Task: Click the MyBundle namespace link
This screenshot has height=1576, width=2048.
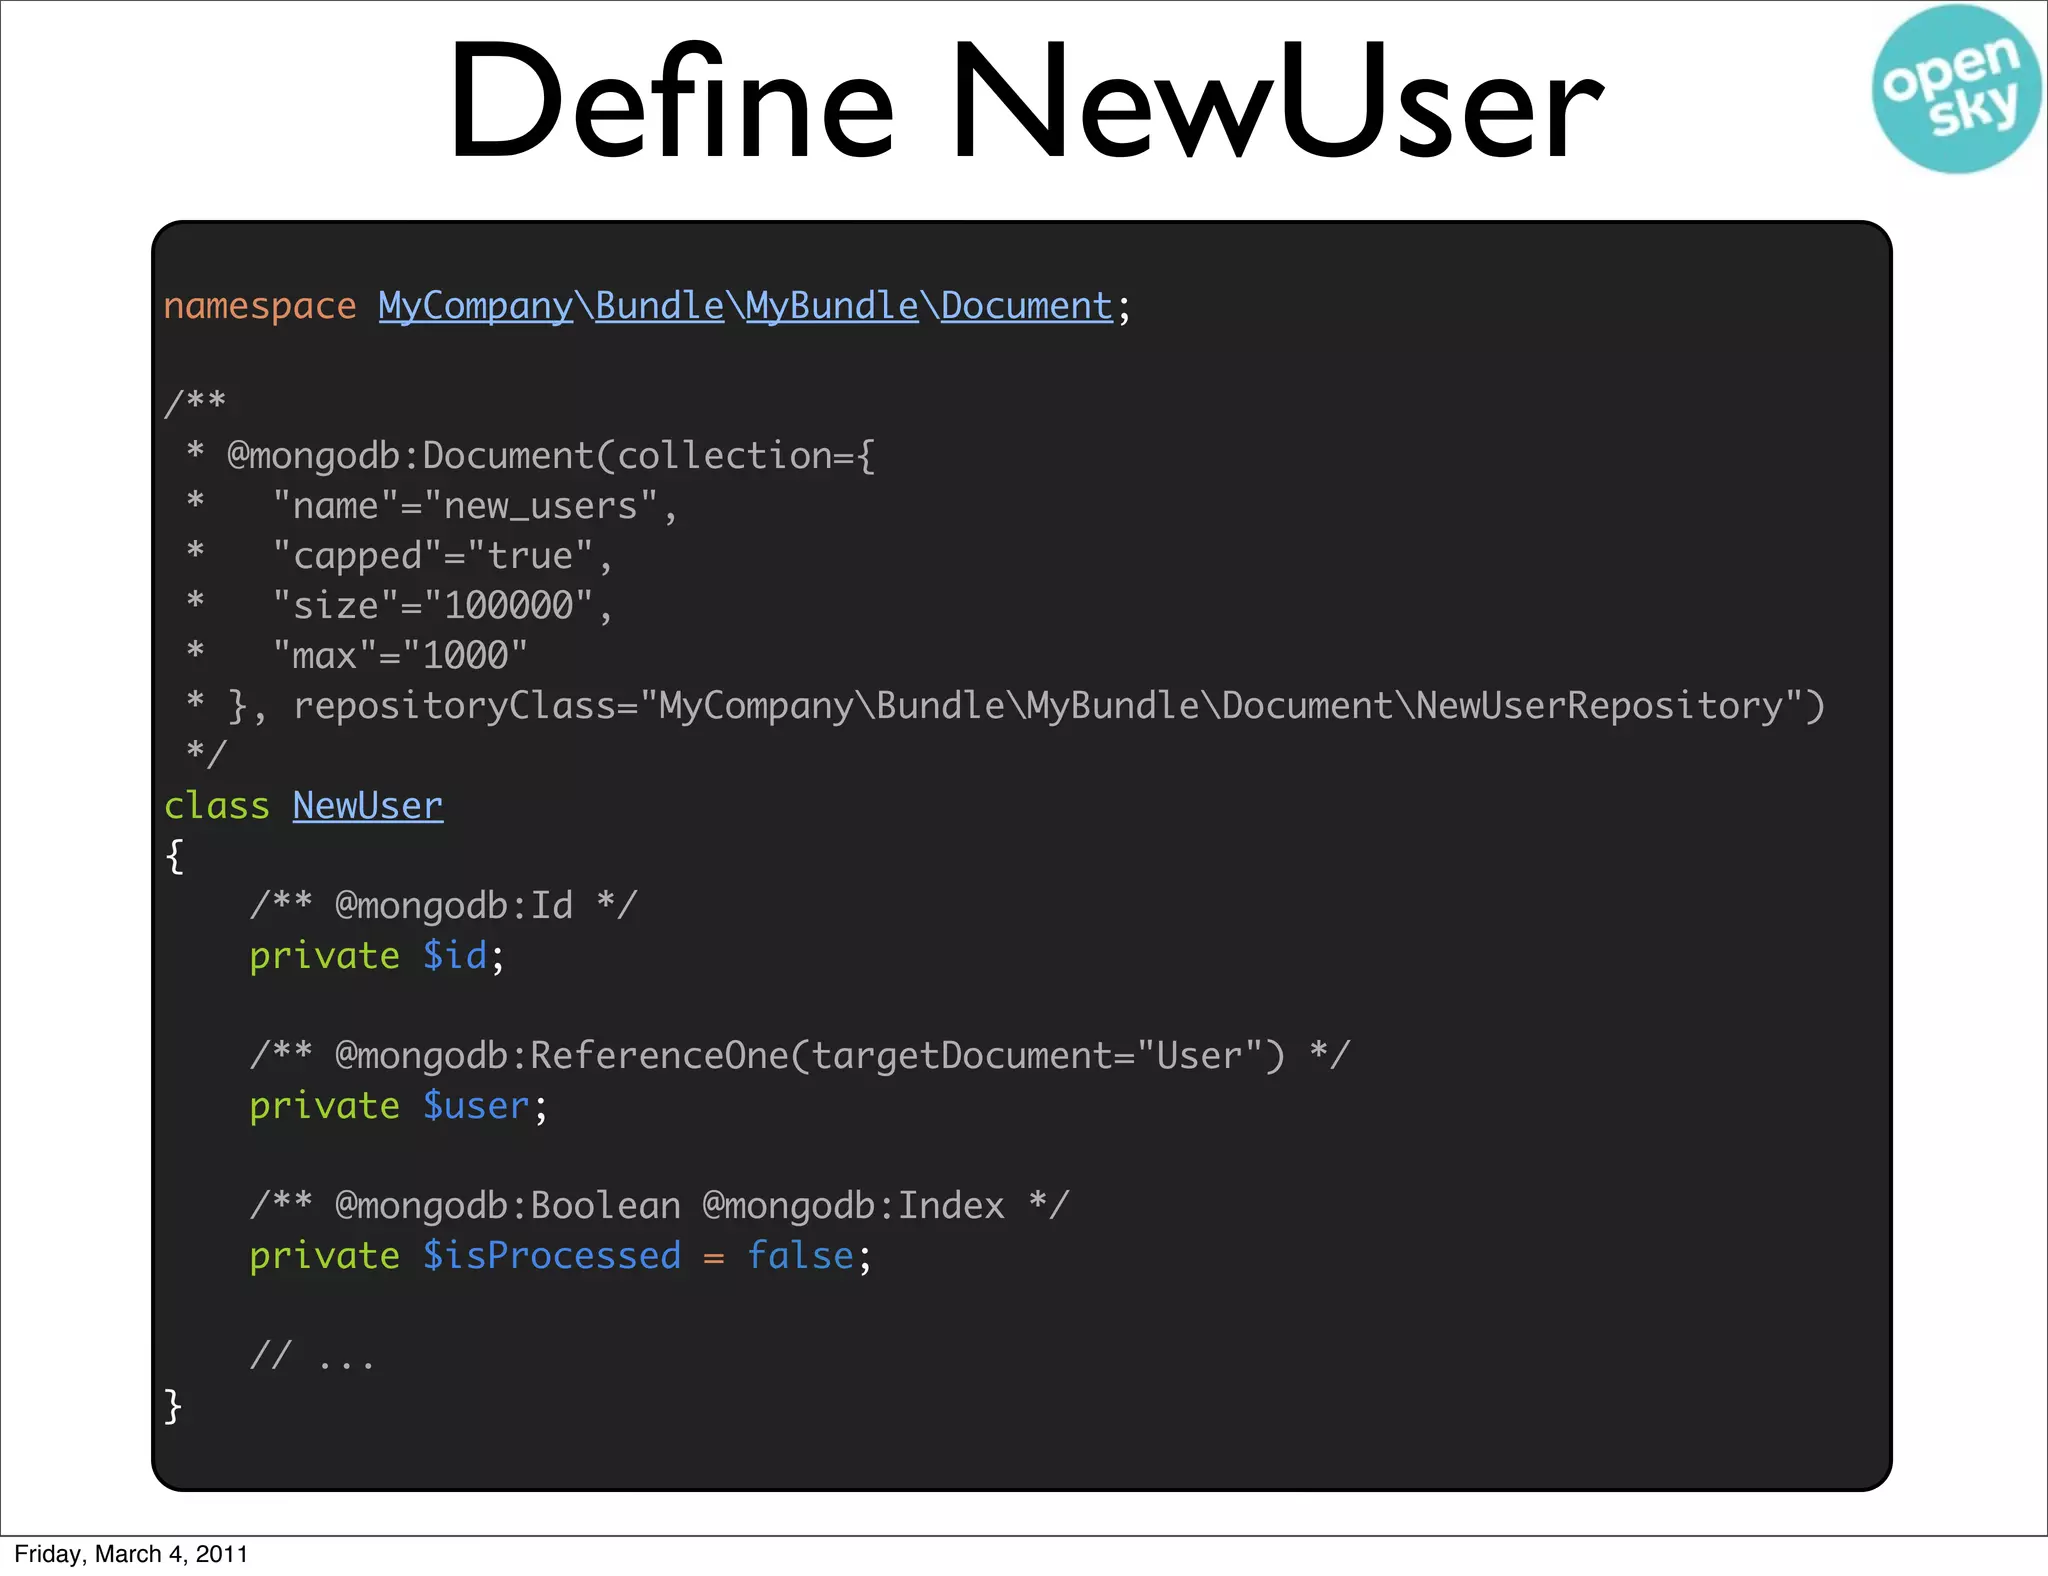Action: click(x=832, y=306)
